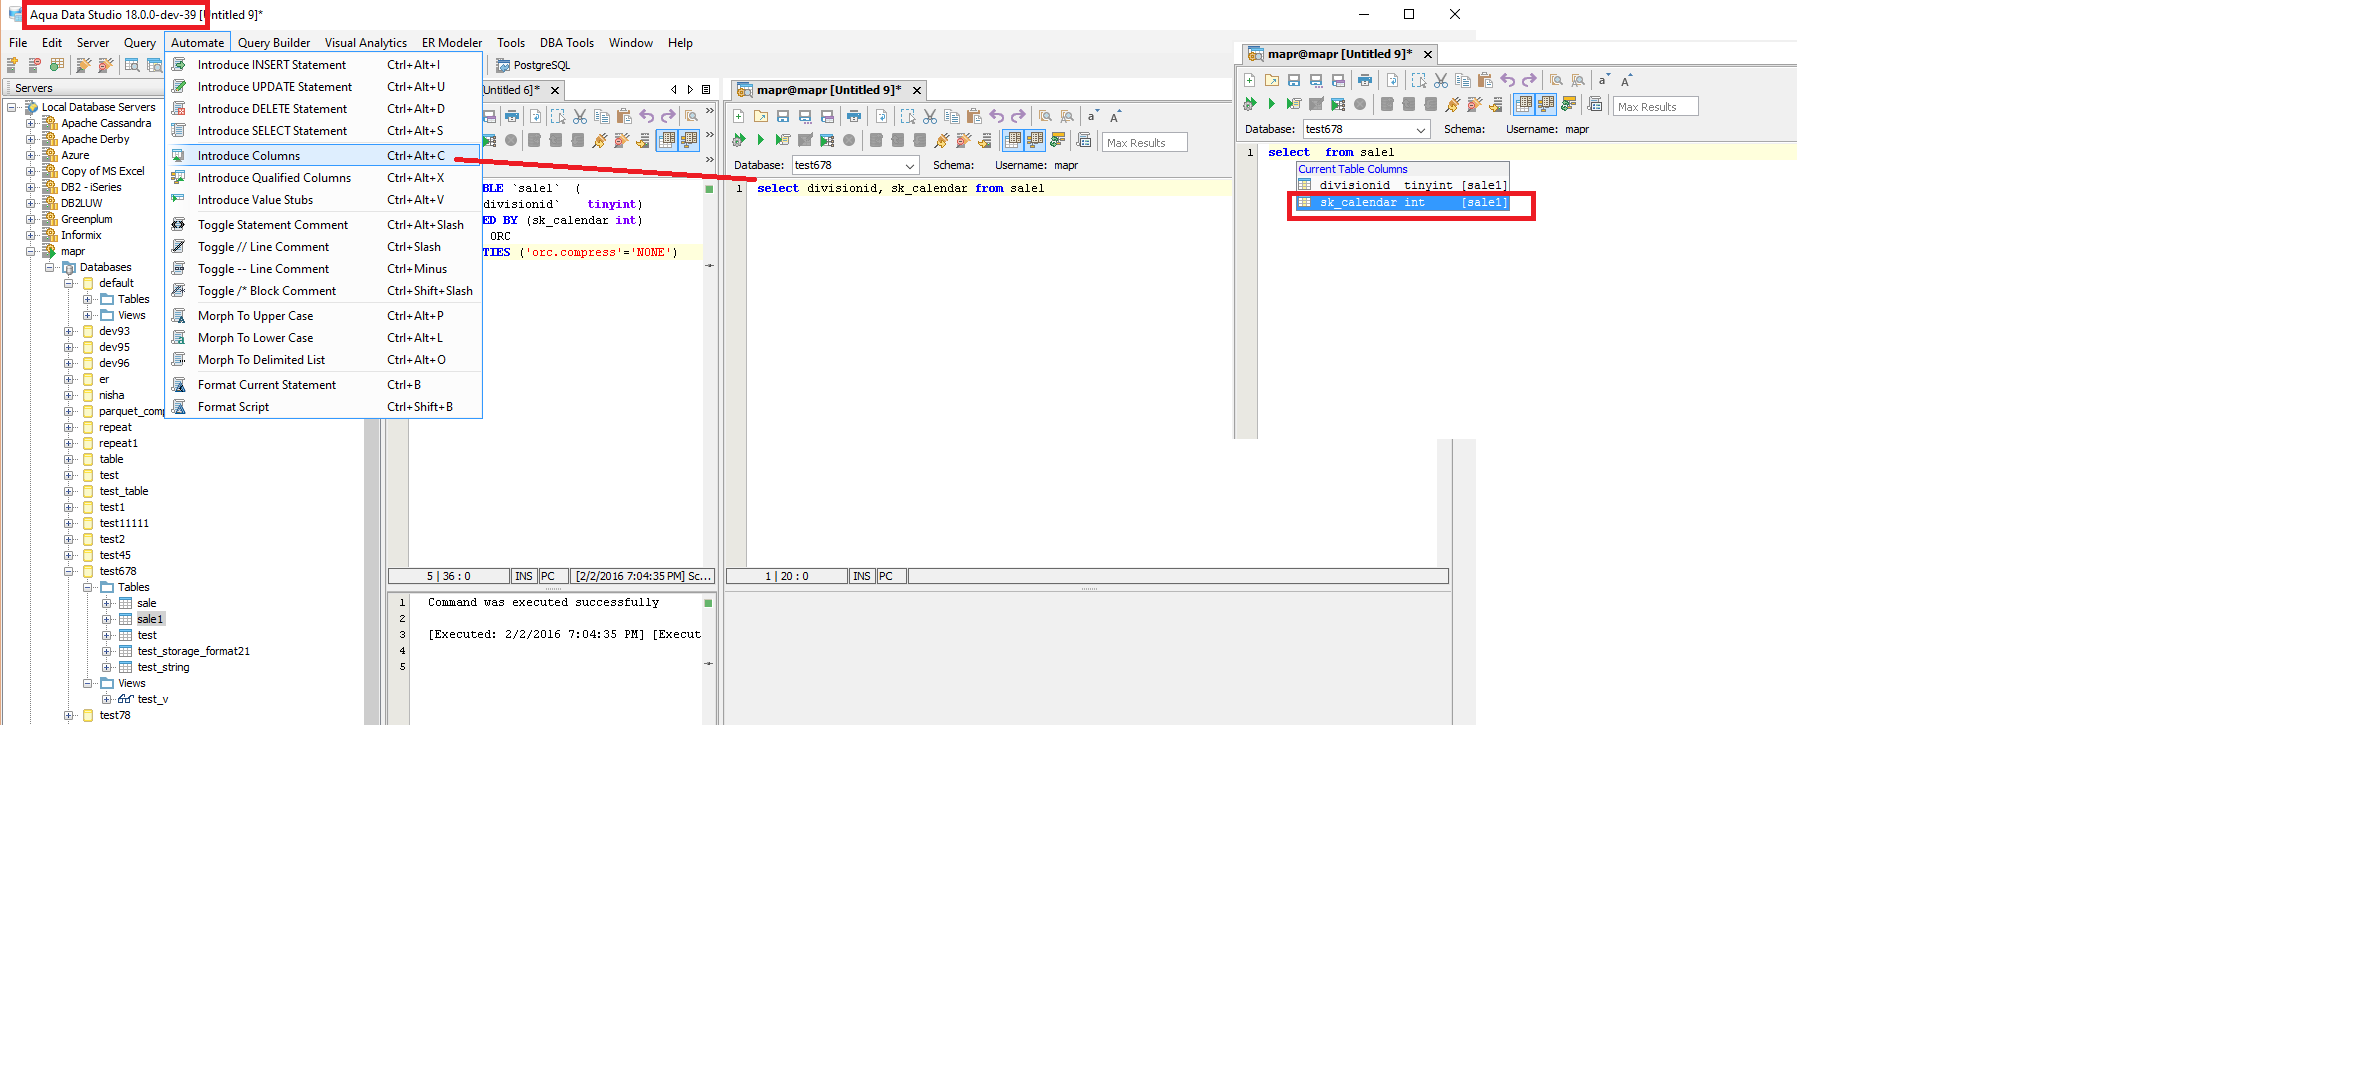The height and width of the screenshot is (1080, 2374).
Task: Toggle first highlighted grid-results button, center toolbar
Action: pos(1013,141)
